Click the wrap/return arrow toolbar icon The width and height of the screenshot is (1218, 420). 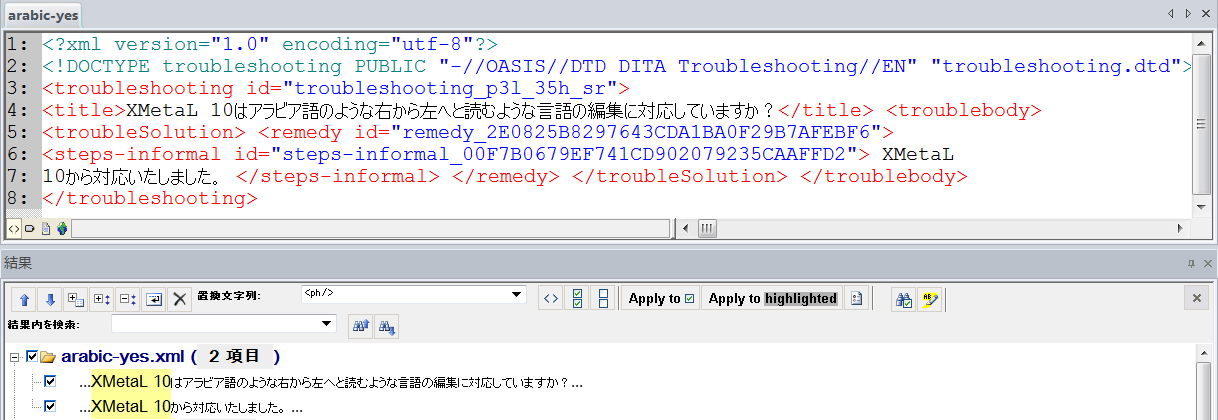coord(154,299)
